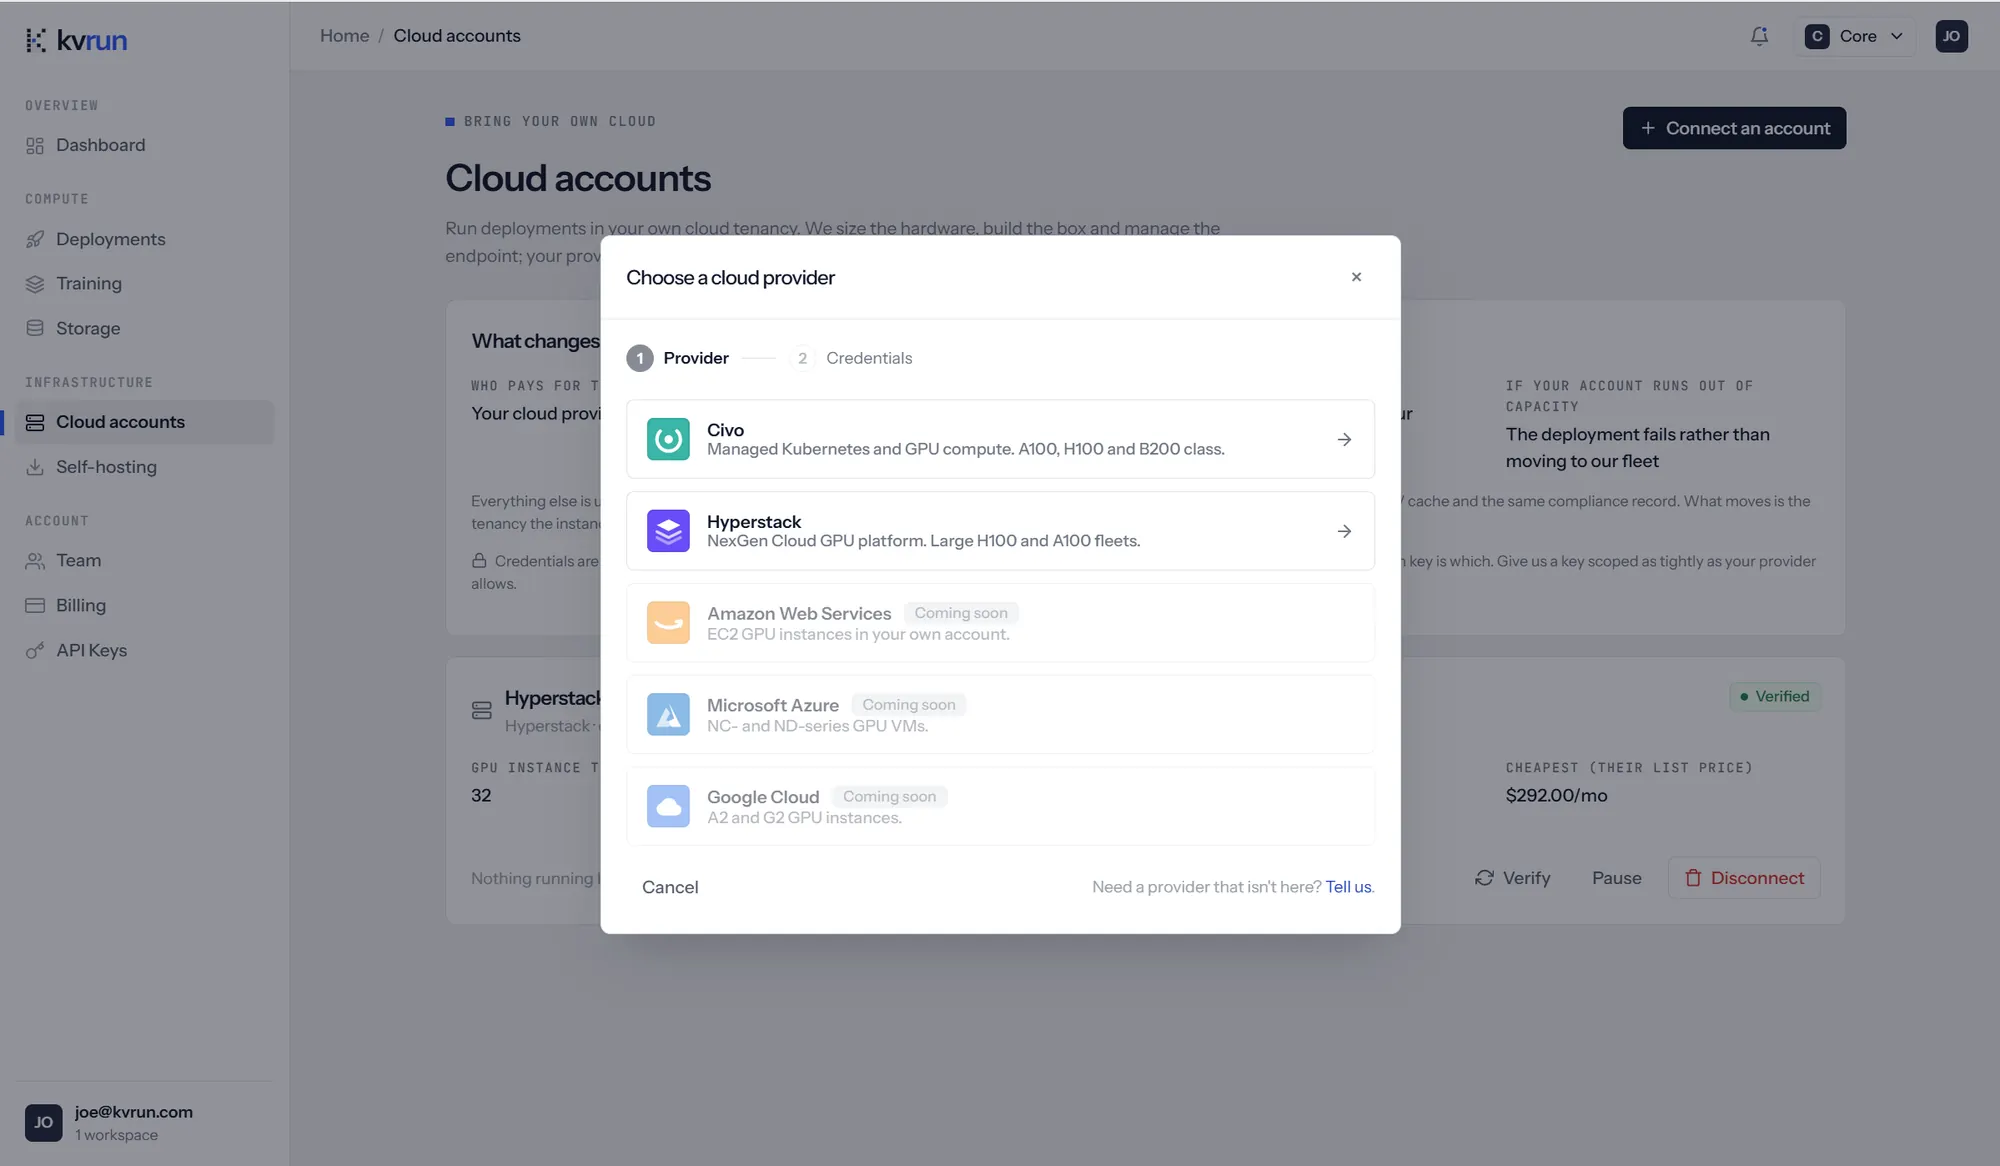Click the Amazon Web Services row
The width and height of the screenshot is (2000, 1166).
[x=1000, y=623]
